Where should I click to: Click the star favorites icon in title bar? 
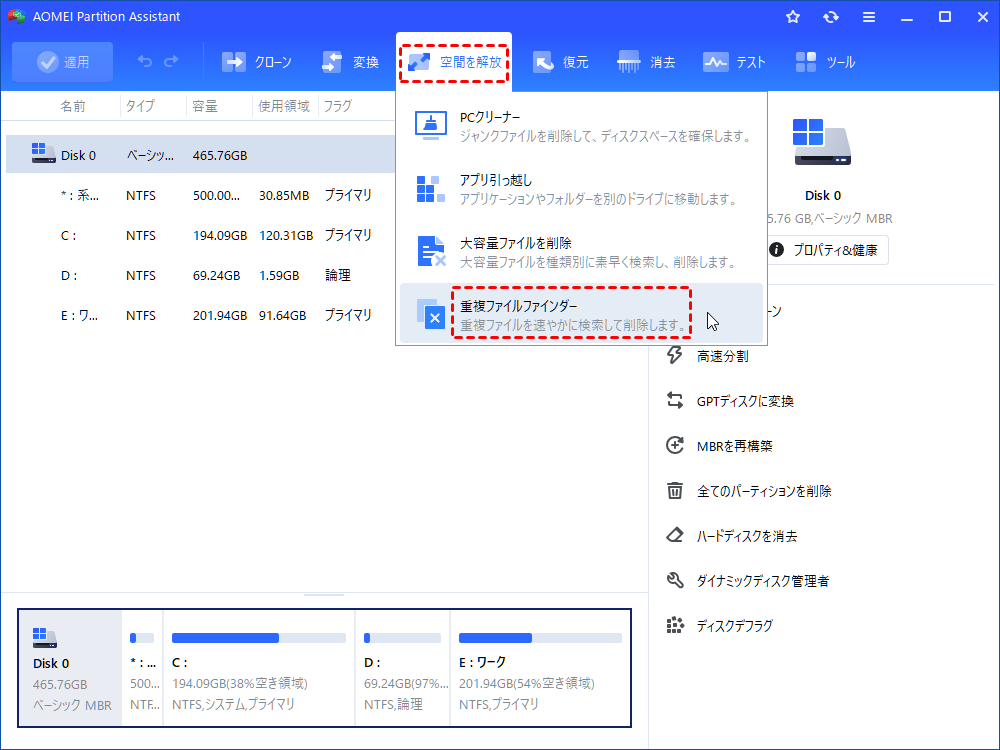coord(793,17)
